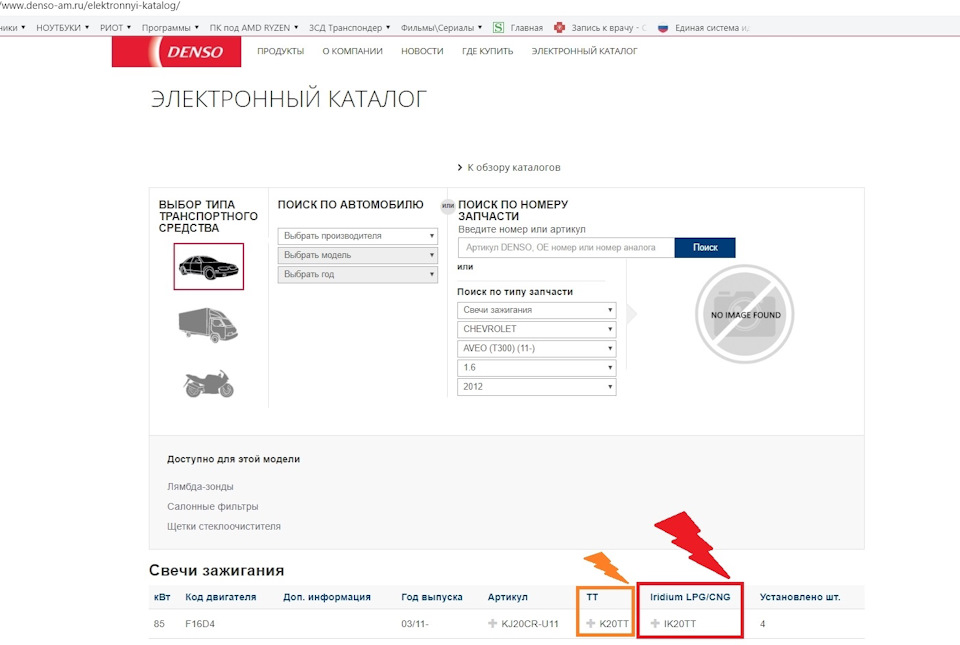Select the truck vehicle type
Viewport: 960px width, 645px height.
[209, 324]
